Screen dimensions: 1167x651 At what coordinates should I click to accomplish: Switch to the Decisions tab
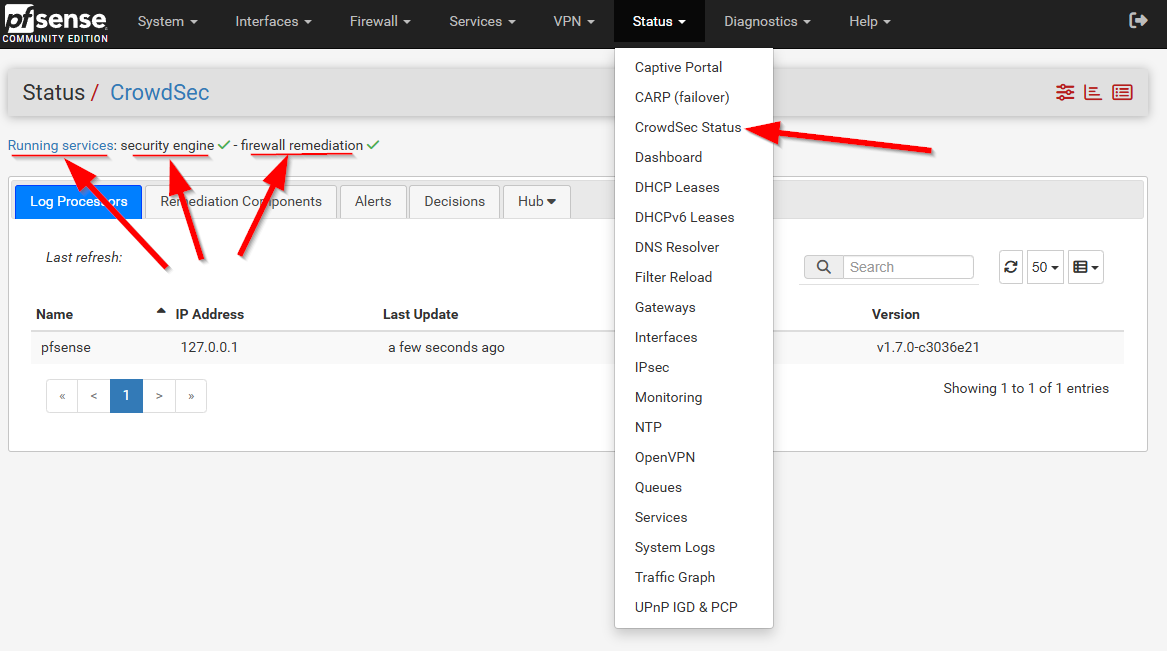click(x=454, y=201)
